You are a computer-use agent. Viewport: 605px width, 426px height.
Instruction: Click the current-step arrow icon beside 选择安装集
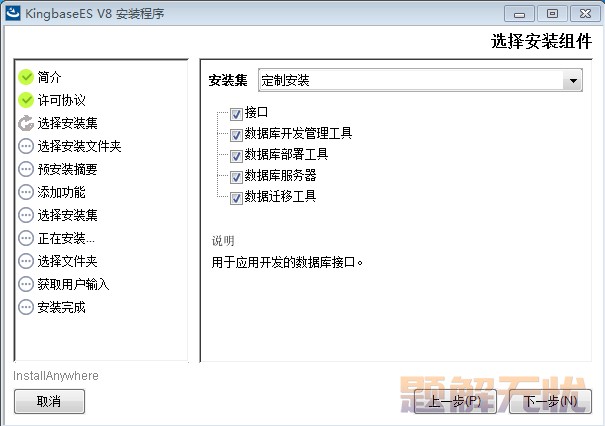[x=26, y=123]
